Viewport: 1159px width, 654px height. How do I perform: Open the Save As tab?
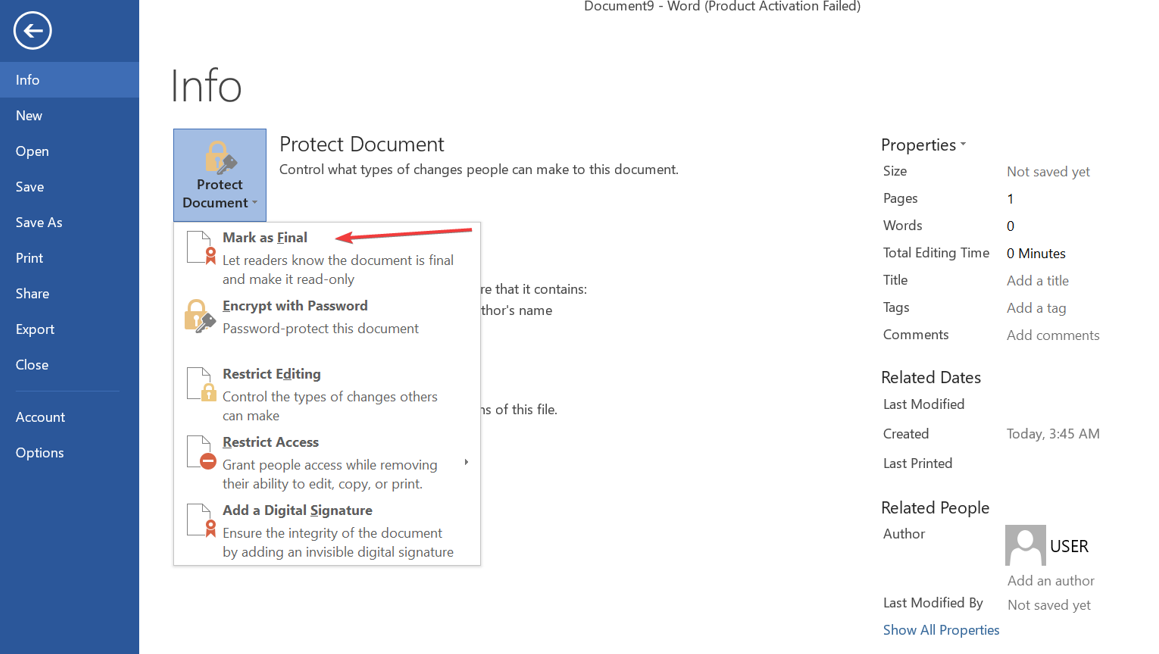tap(39, 222)
